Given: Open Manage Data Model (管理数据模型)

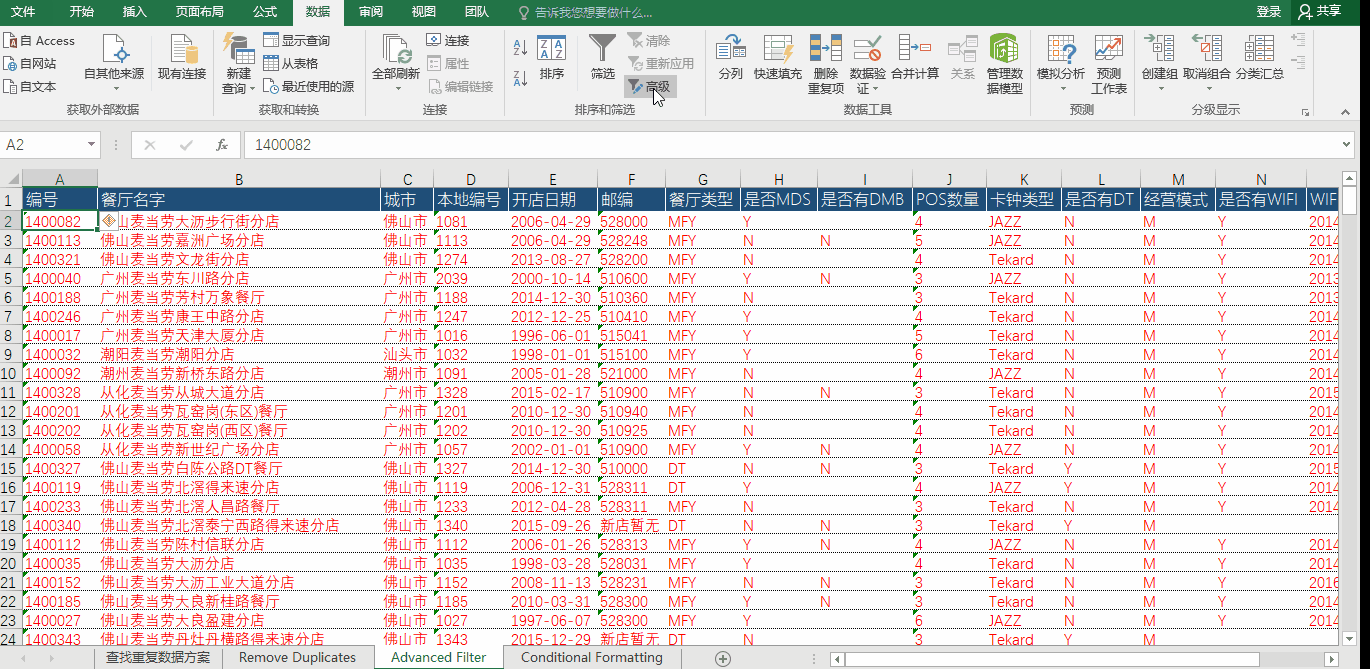Looking at the screenshot, I should [x=1005, y=64].
